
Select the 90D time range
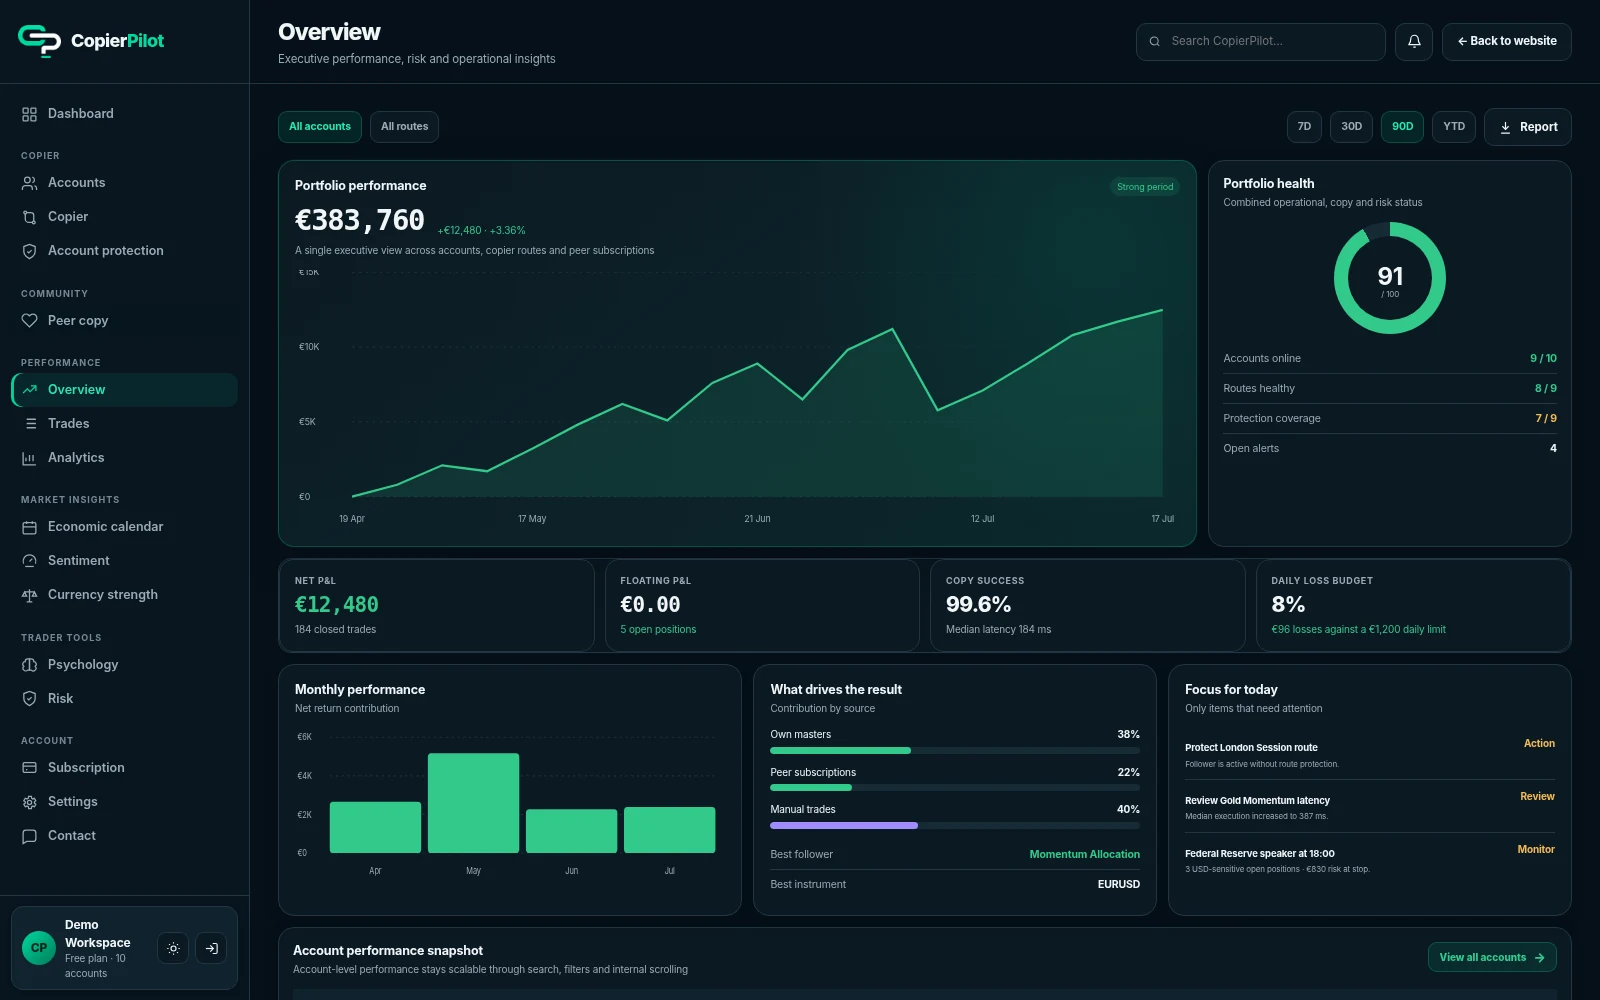[1402, 127]
